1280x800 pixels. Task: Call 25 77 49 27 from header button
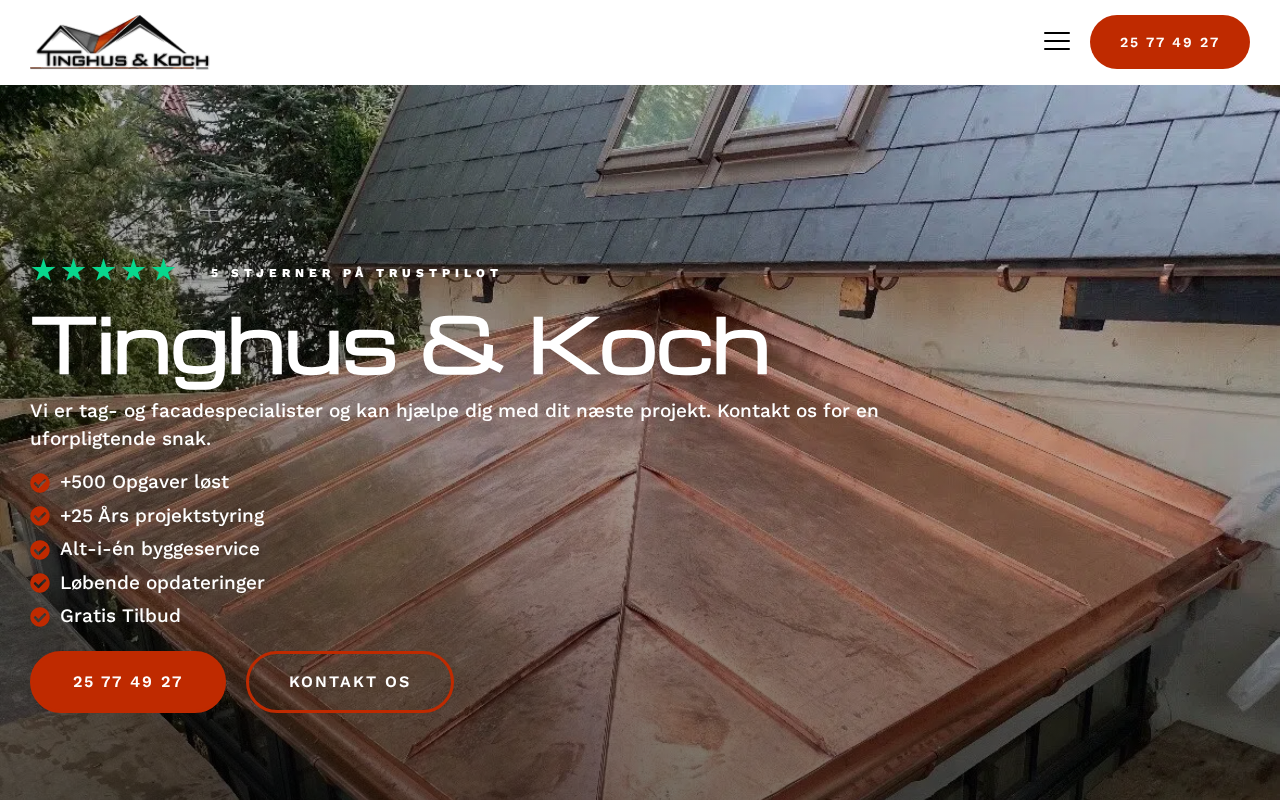(1170, 42)
